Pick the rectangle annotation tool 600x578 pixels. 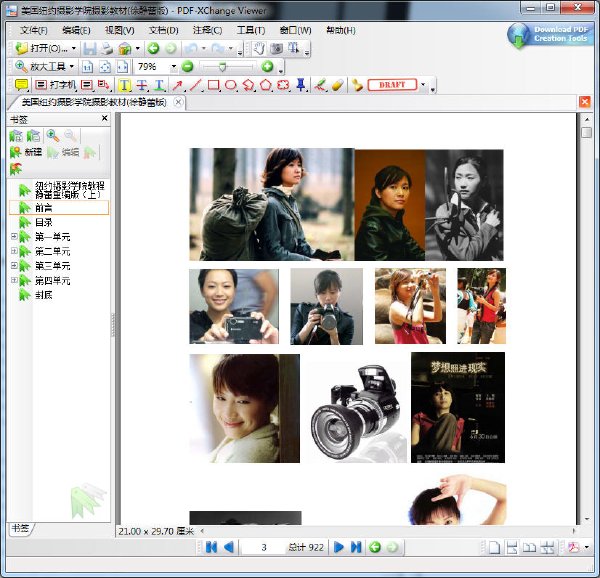point(213,85)
